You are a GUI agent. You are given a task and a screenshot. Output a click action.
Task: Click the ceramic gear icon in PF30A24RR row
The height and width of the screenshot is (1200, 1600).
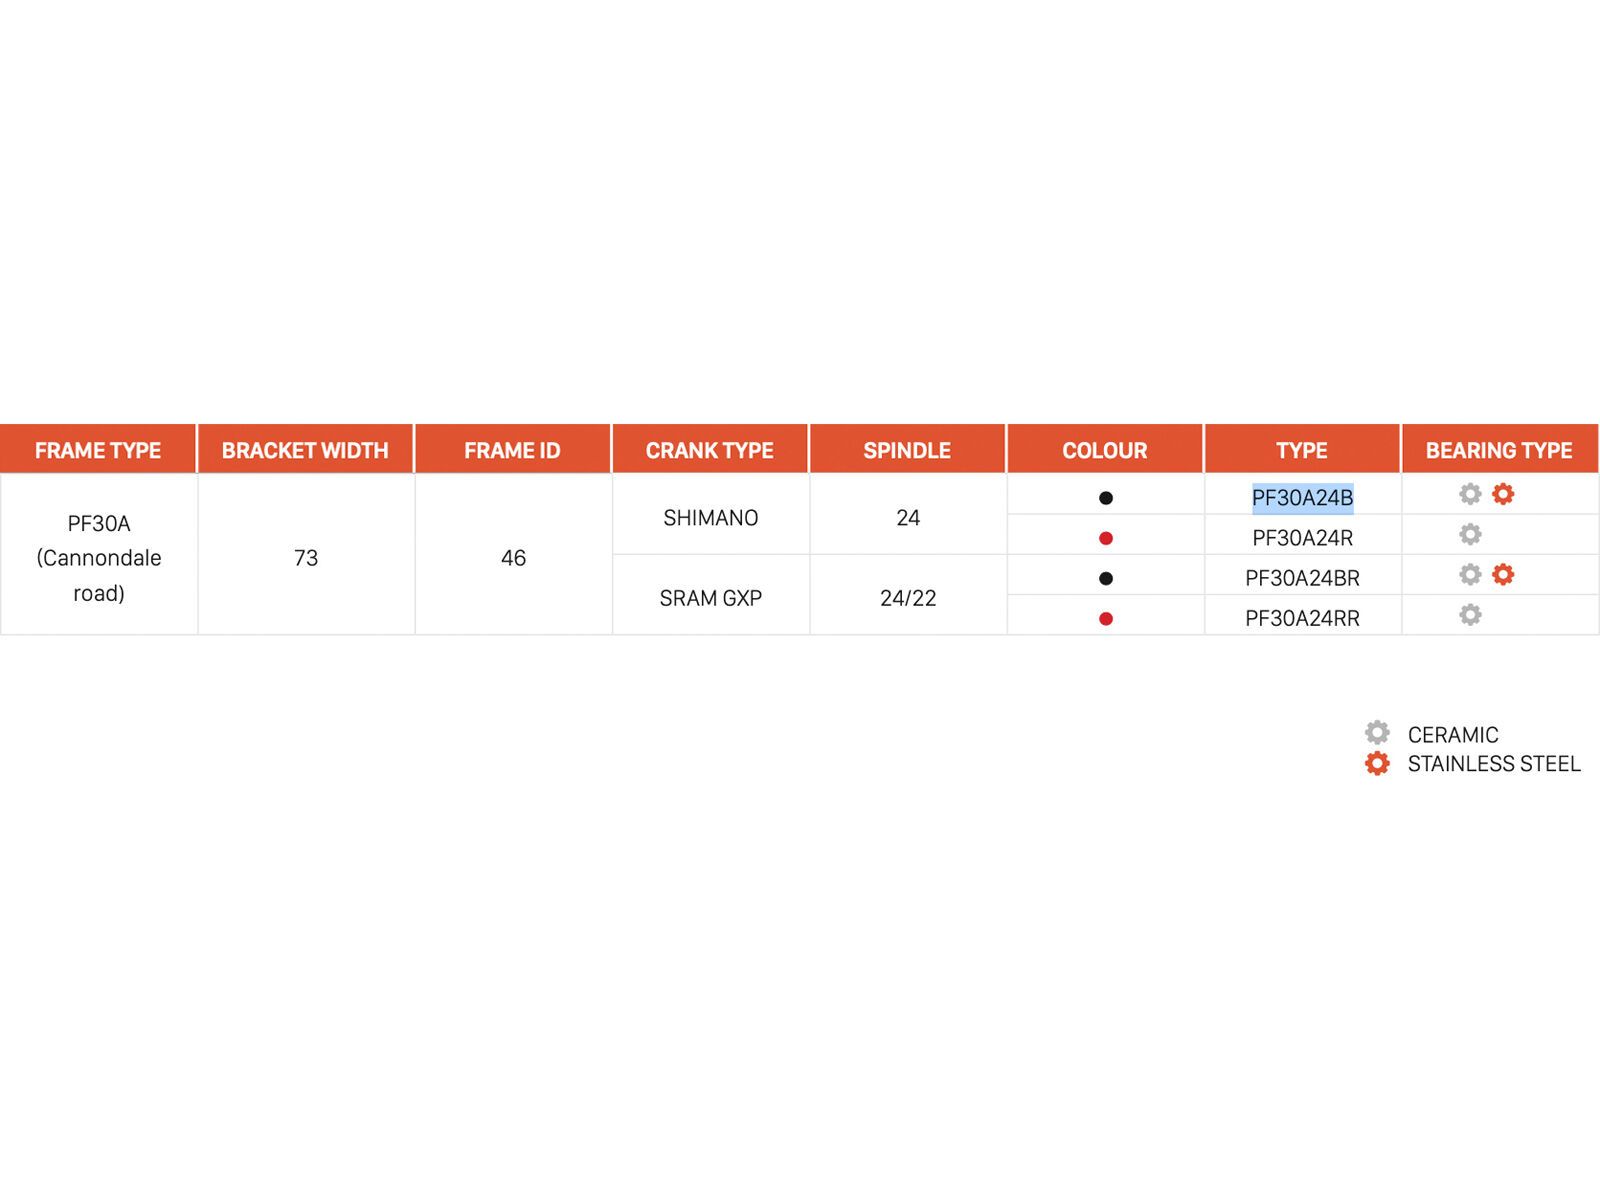pyautogui.click(x=1470, y=615)
